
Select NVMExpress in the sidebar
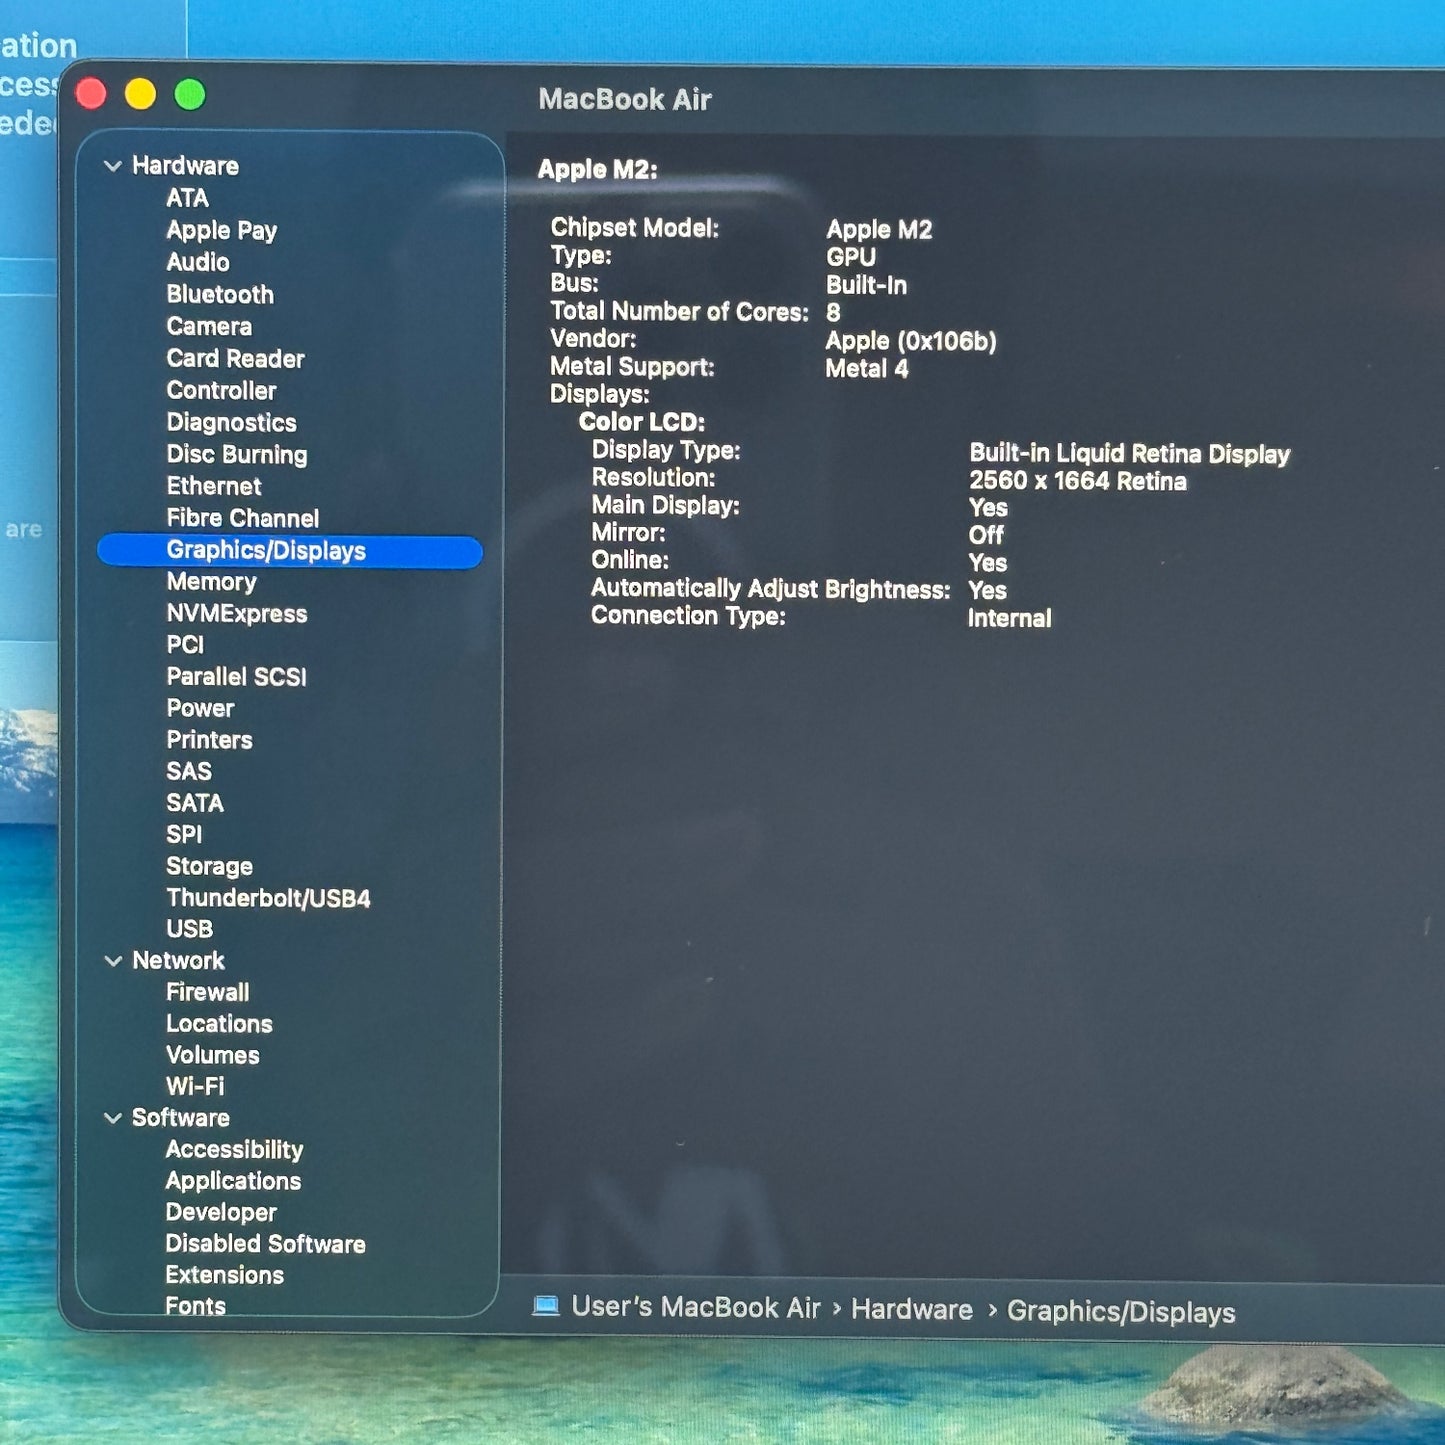(x=236, y=614)
